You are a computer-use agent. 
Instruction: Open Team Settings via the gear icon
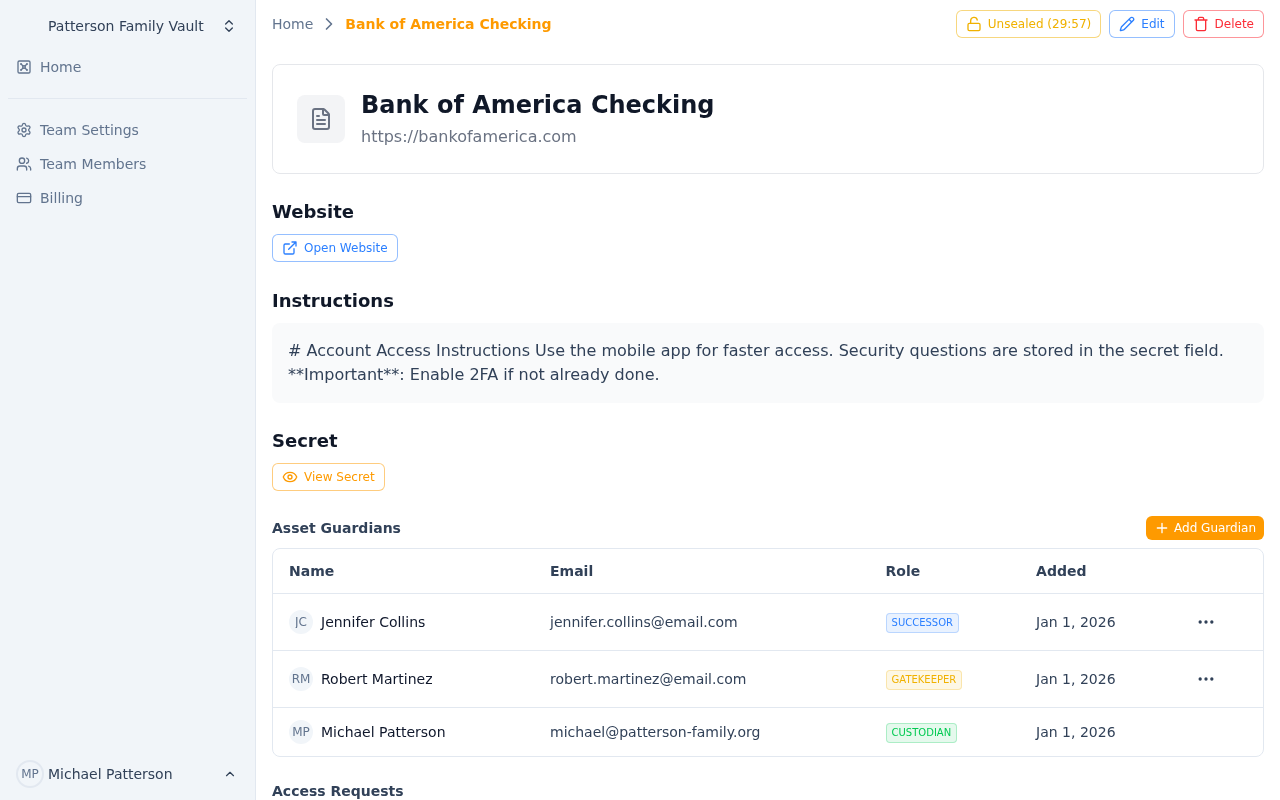tap(23, 130)
